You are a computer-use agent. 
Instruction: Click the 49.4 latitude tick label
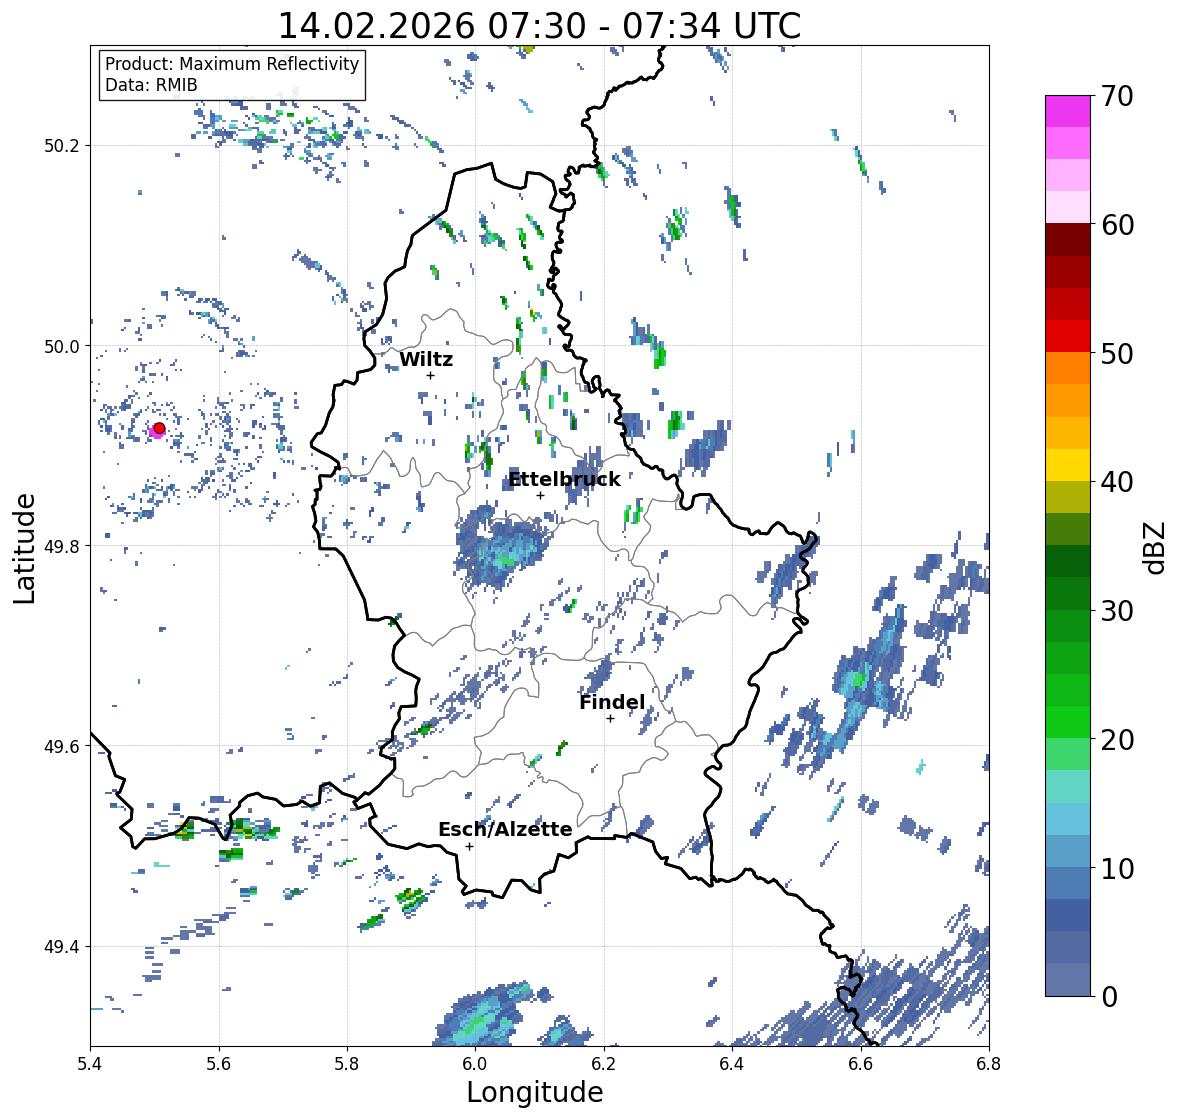(x=62, y=947)
